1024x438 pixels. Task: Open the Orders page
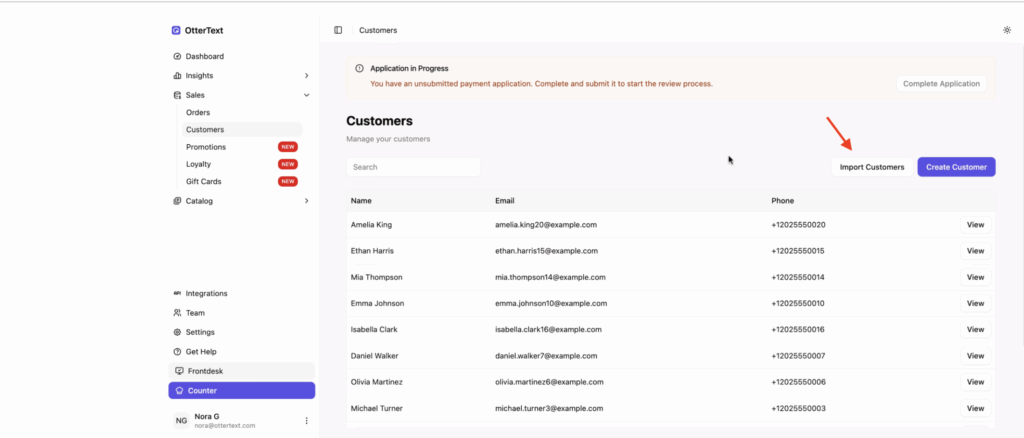[x=198, y=112]
